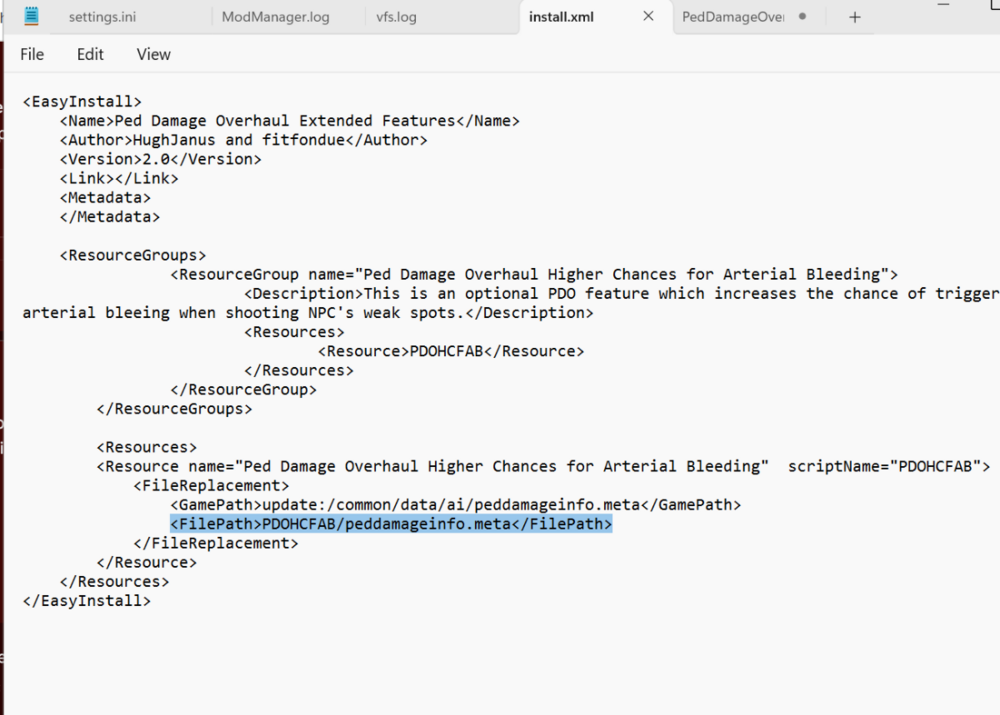Open the ModManager.log tab
The height and width of the screenshot is (715, 1000).
pyautogui.click(x=275, y=17)
